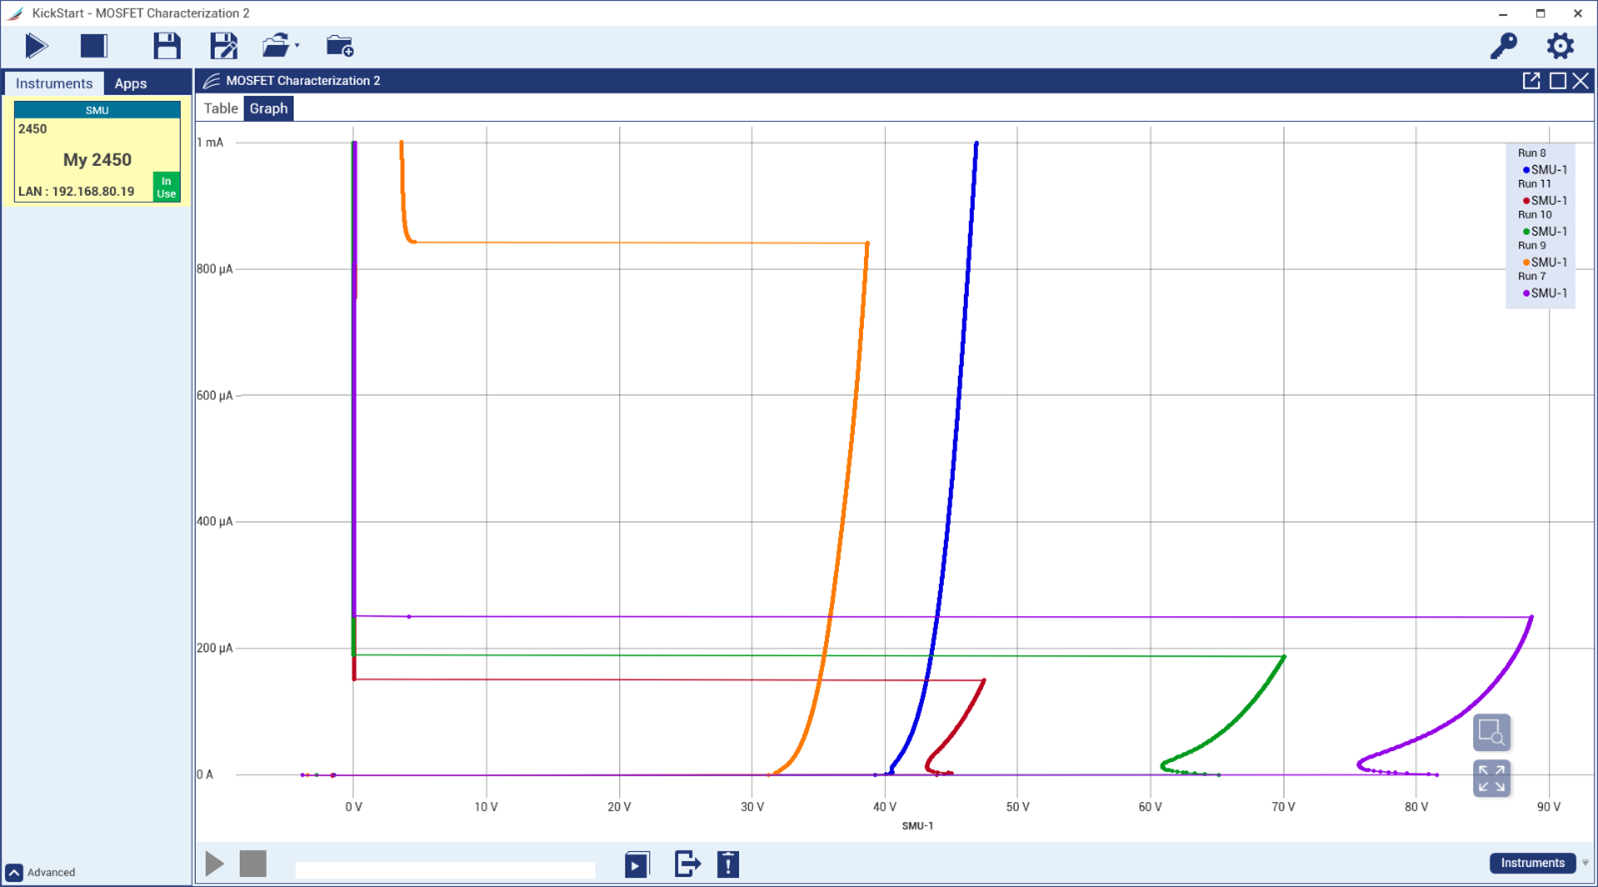Expand the open-folder dropdown arrow
The image size is (1598, 887).
coord(297,46)
